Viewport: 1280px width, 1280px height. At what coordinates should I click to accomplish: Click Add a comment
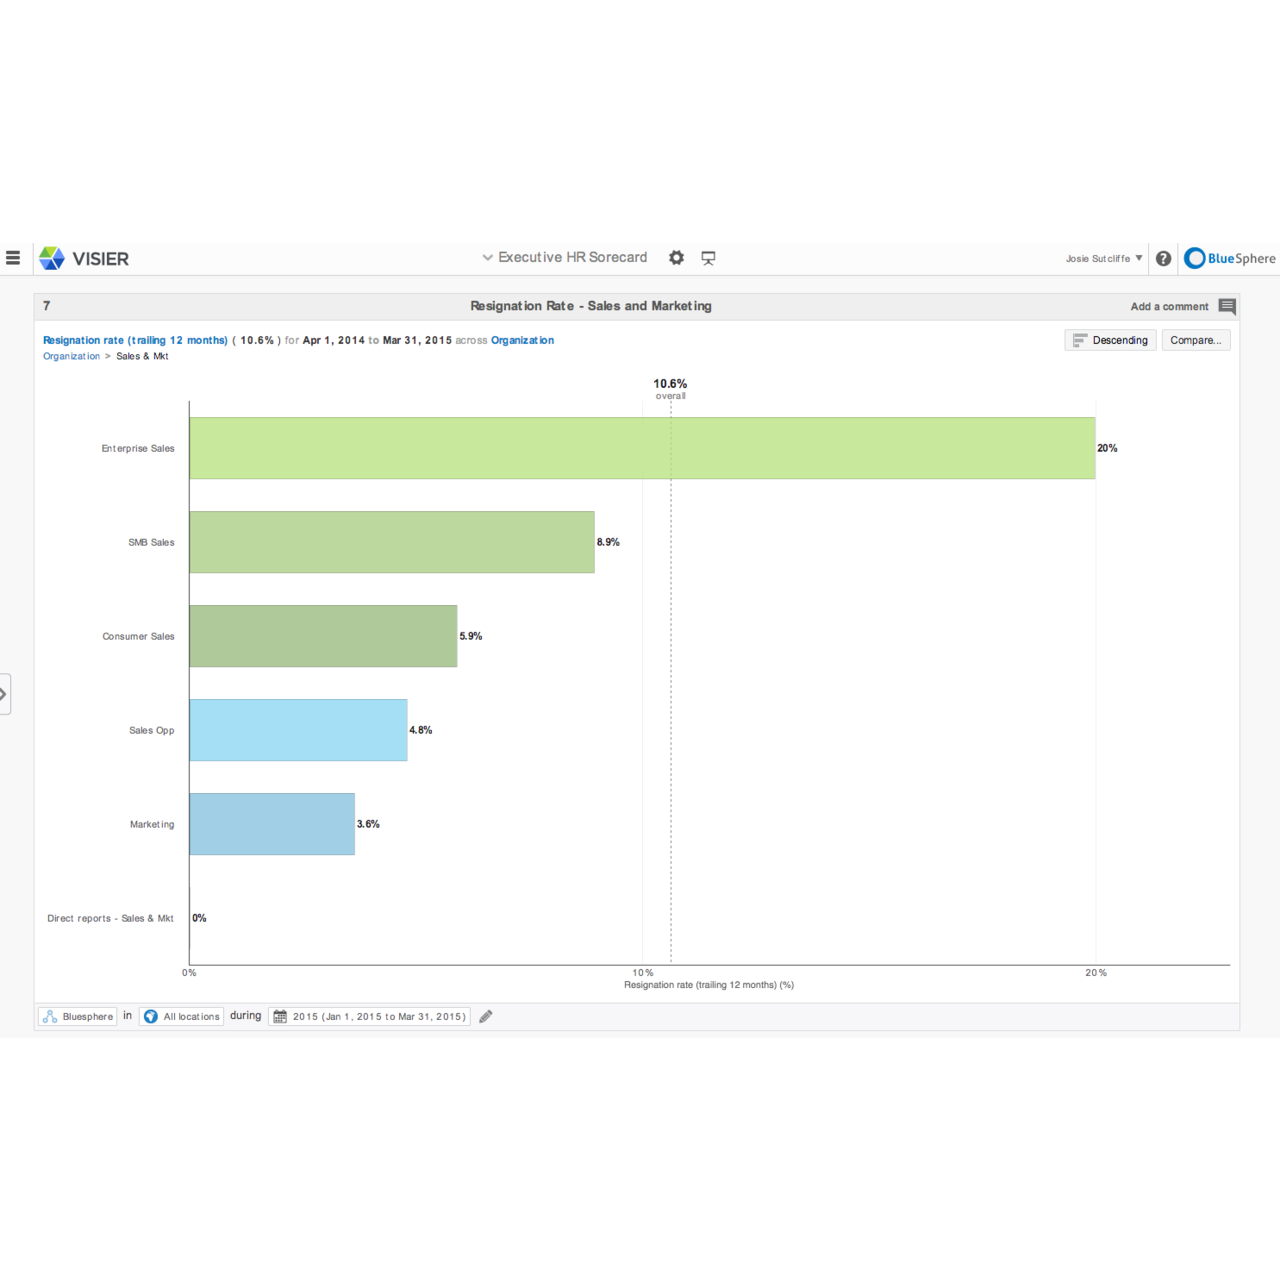(x=1169, y=306)
